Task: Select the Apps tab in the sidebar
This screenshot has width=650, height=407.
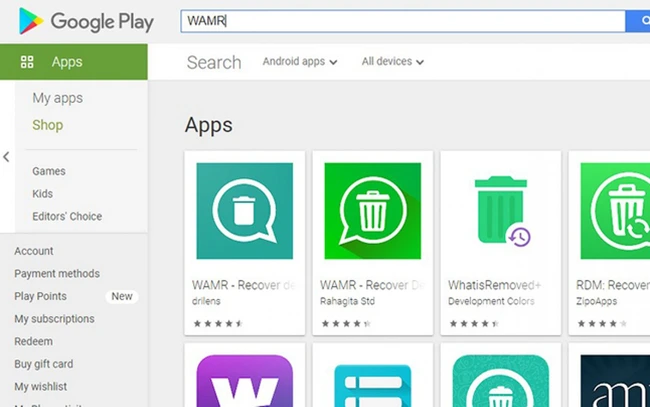Action: tap(74, 62)
